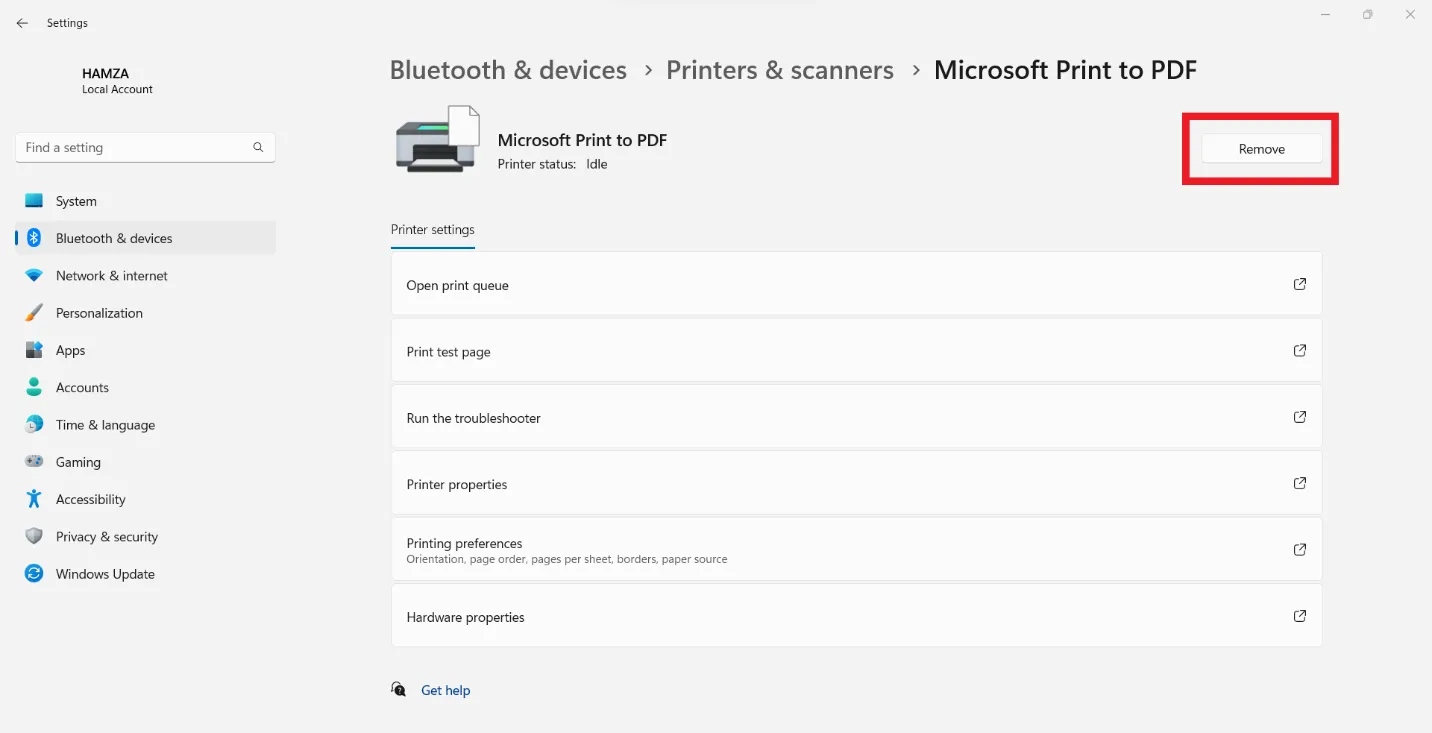This screenshot has width=1432, height=733.
Task: Check for updates via Windows Update
Action: [x=105, y=573]
